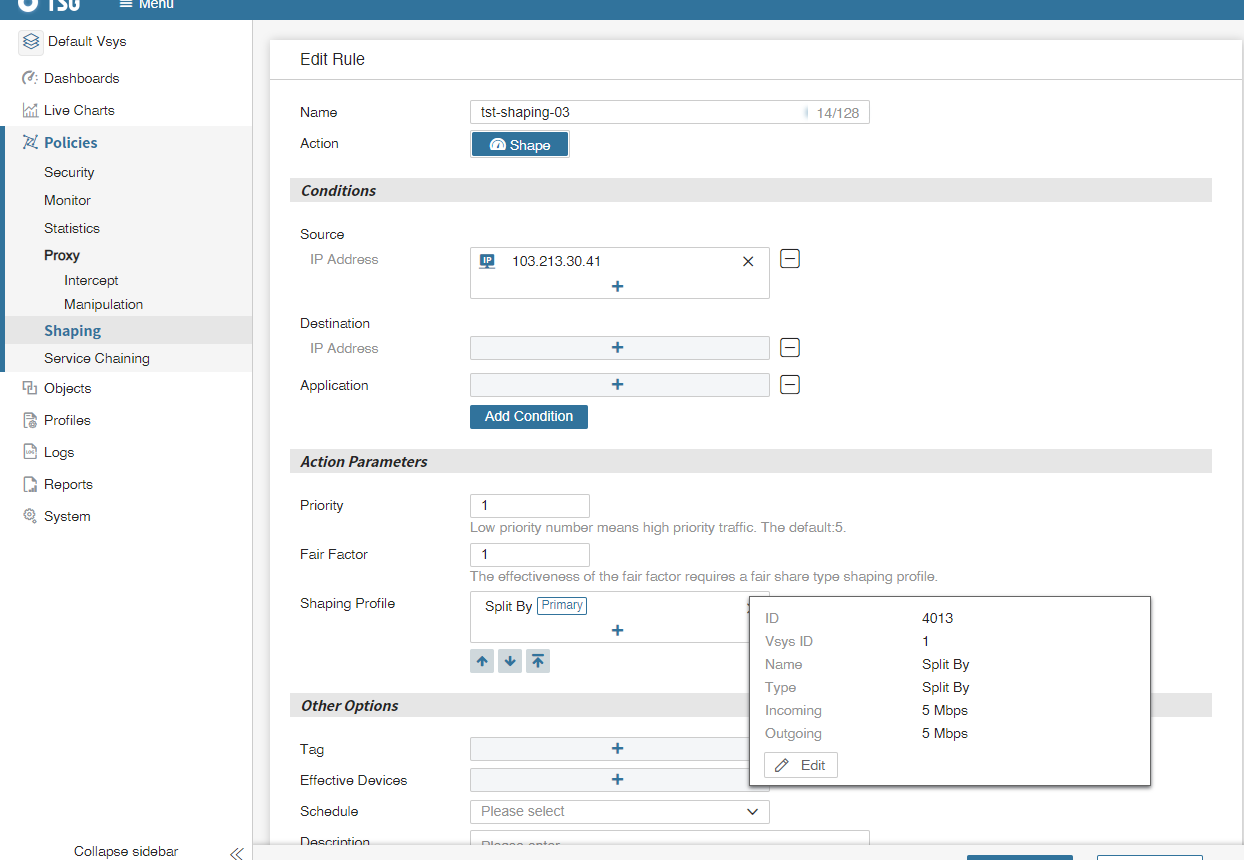Screen dimensions: 1244x860
Task: Add a Tag with plus icon
Action: point(617,749)
